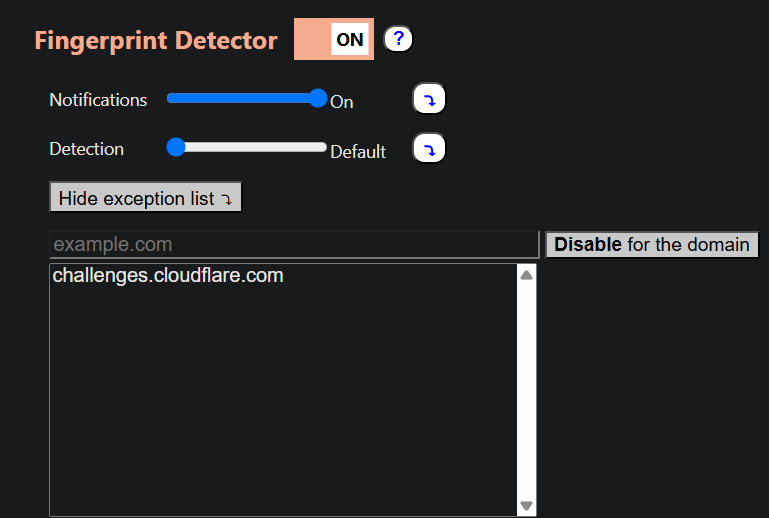The height and width of the screenshot is (518, 769).
Task: Open the Fingerprint Detector help question mark
Action: (398, 39)
